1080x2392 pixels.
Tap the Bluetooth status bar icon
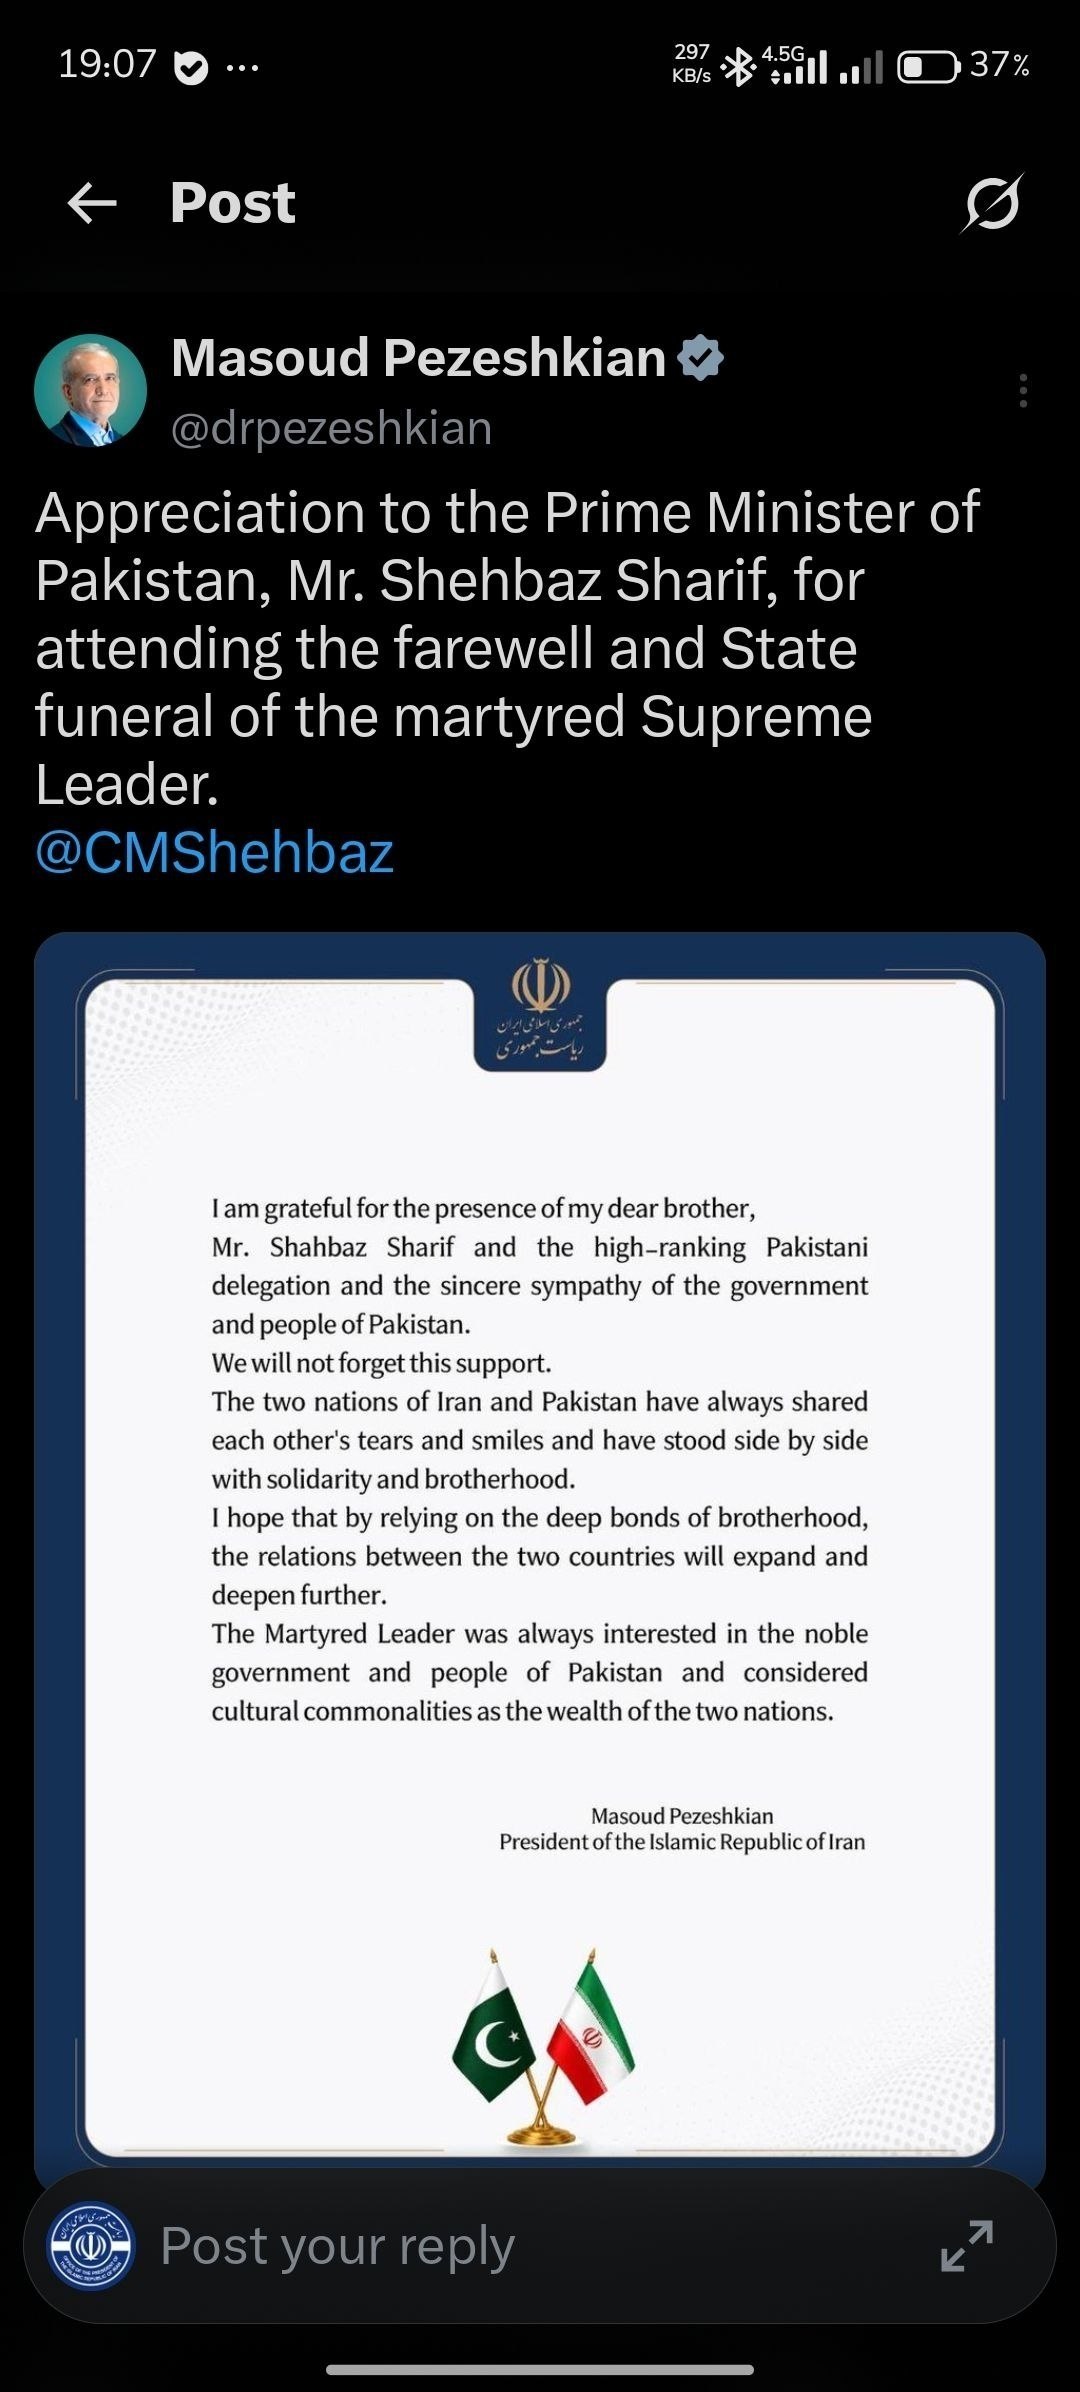point(739,67)
